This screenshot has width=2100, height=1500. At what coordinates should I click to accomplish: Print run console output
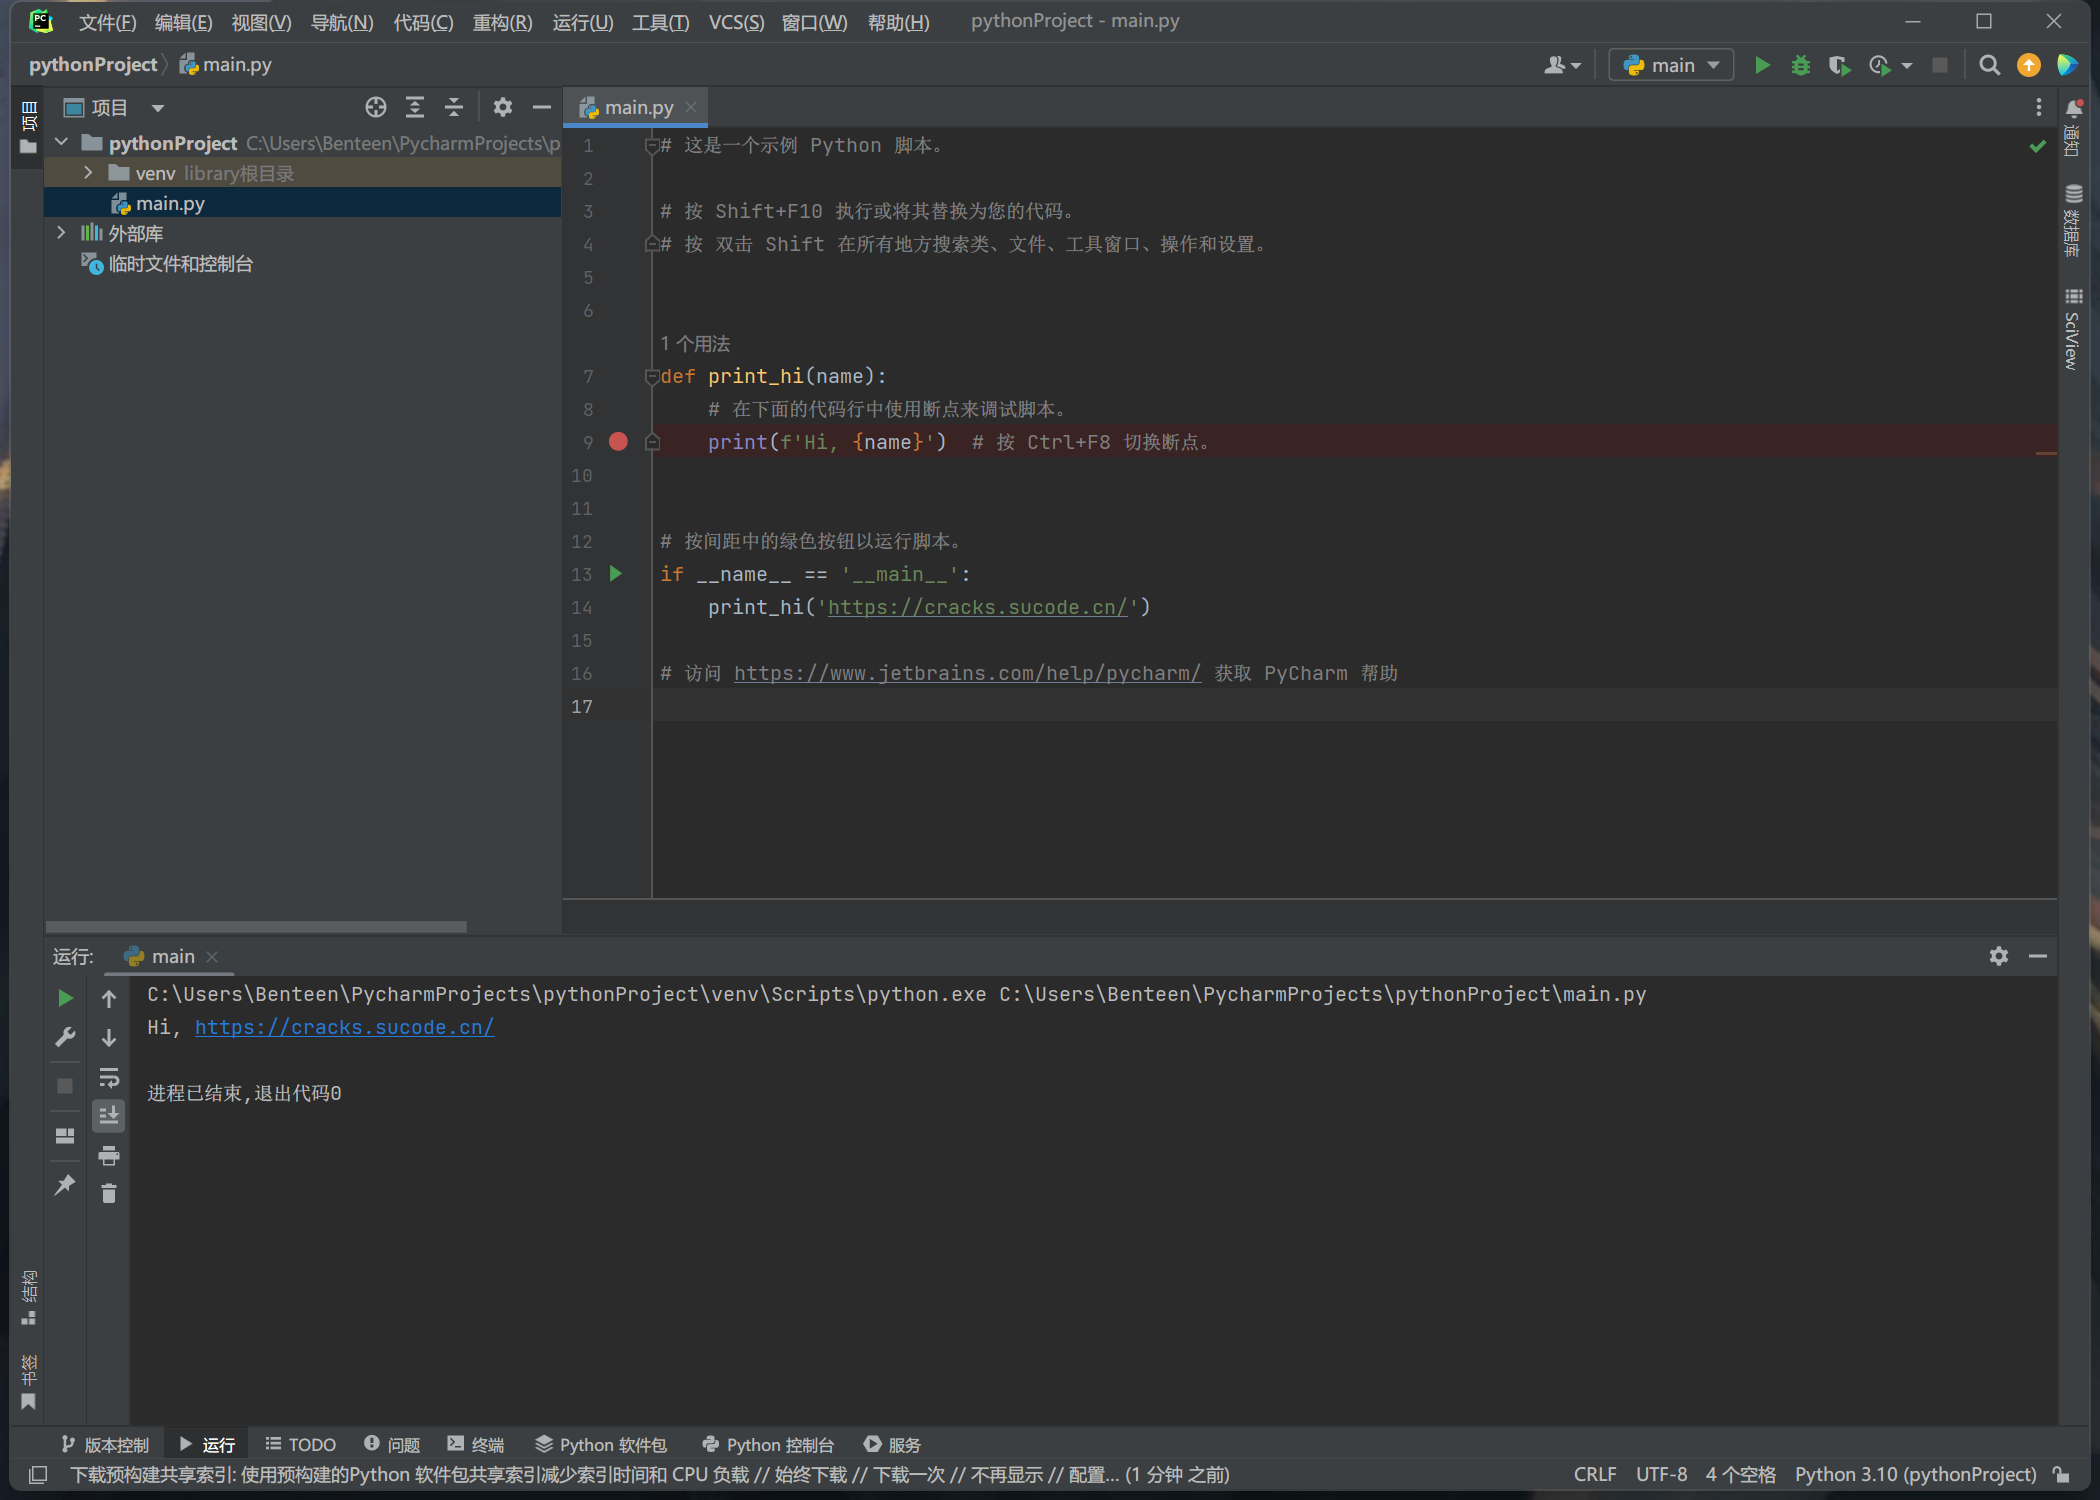(x=109, y=1156)
